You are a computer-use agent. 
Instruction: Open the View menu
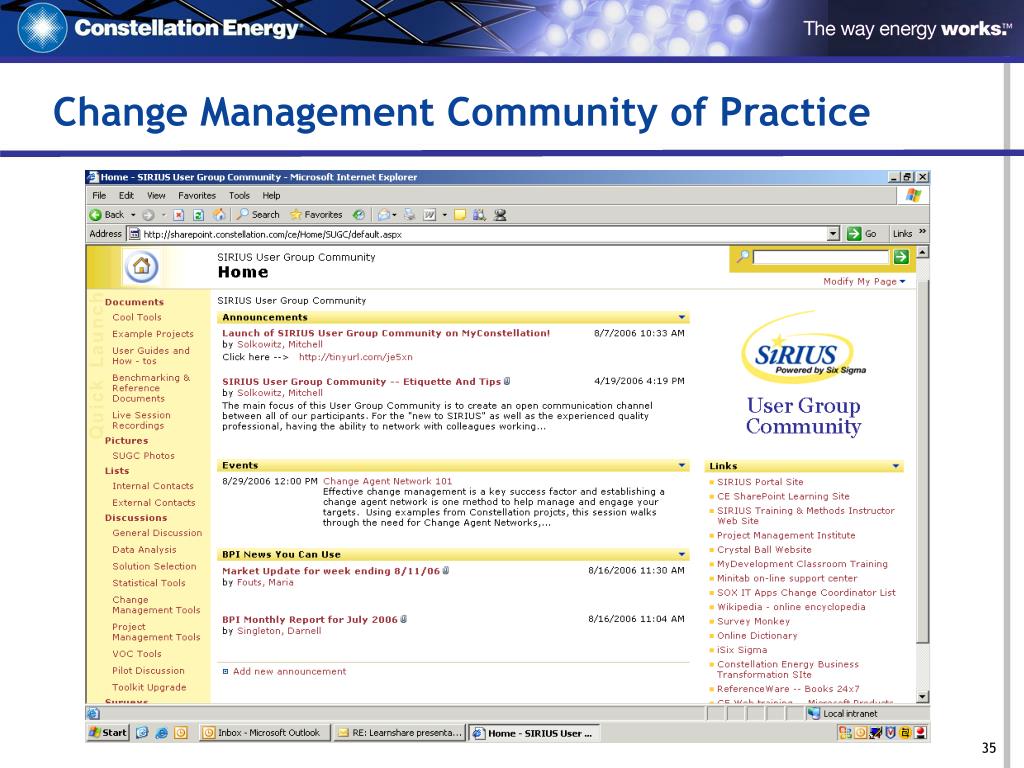156,195
